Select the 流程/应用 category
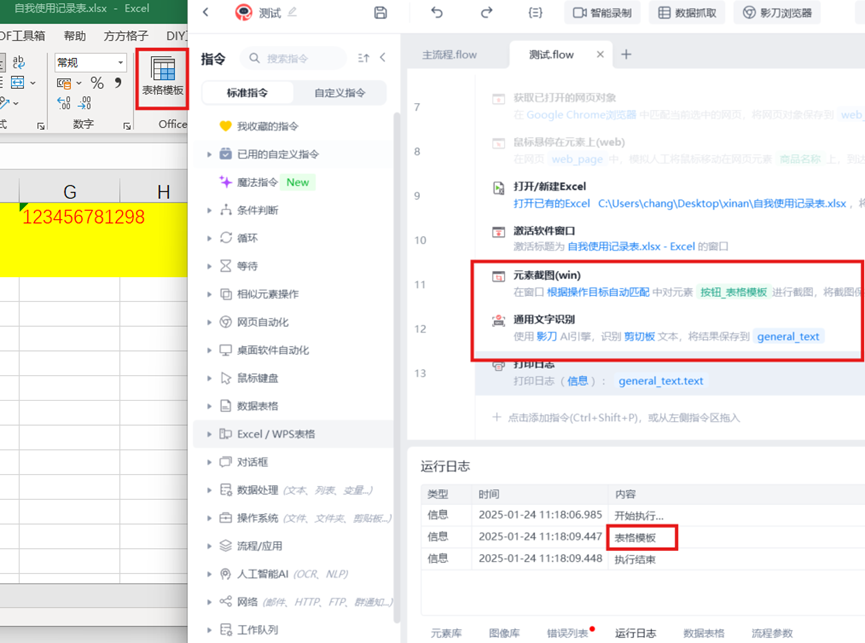Image resolution: width=865 pixels, height=643 pixels. point(293,546)
